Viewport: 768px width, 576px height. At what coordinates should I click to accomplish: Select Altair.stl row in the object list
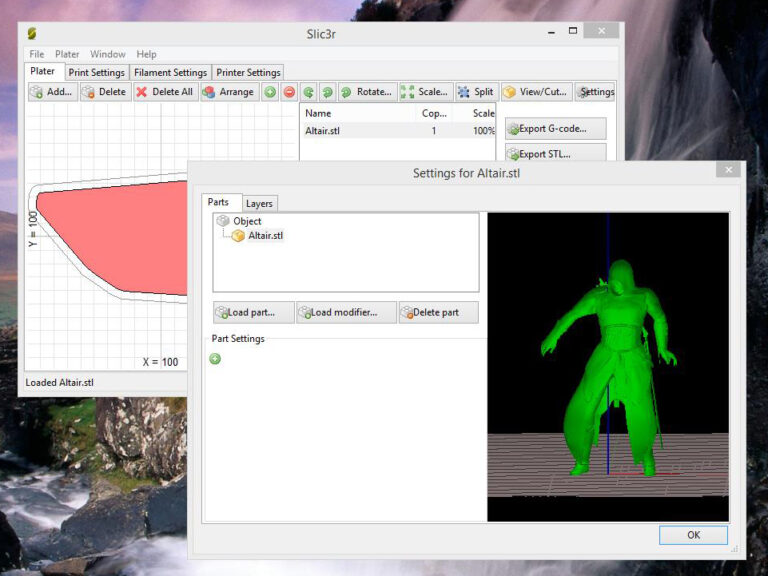tap(322, 131)
